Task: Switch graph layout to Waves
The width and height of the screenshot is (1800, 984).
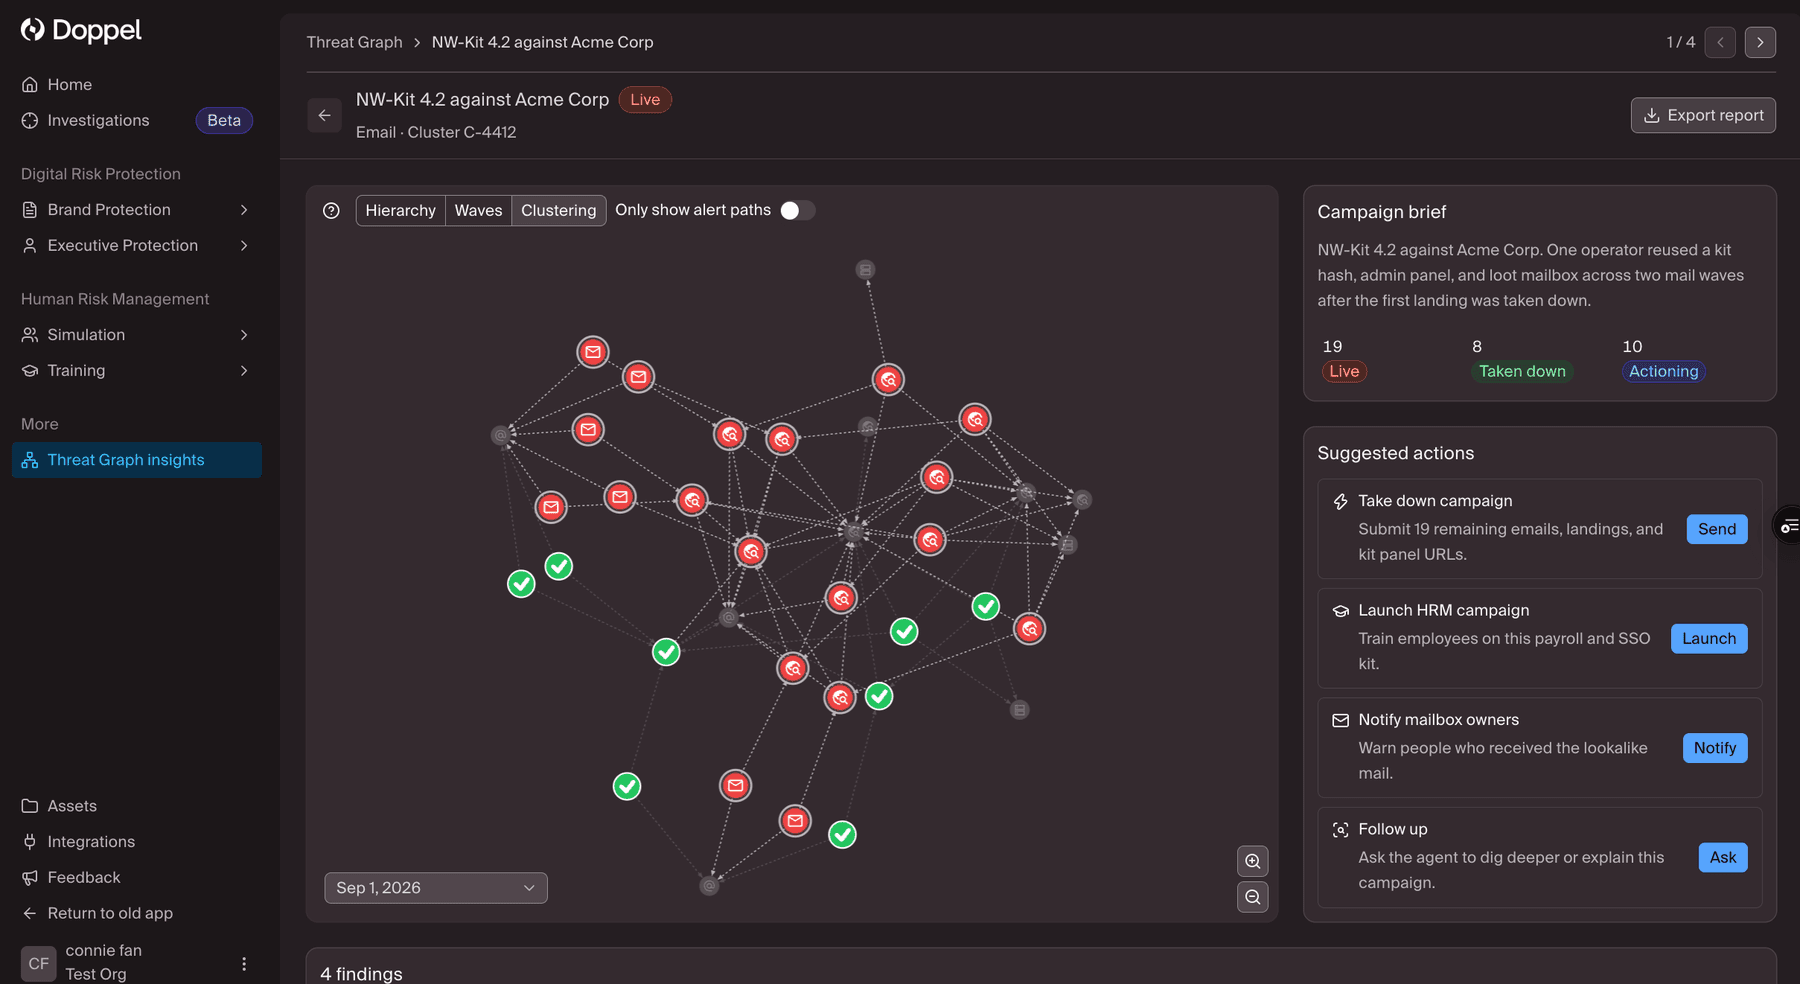Action: click(478, 210)
